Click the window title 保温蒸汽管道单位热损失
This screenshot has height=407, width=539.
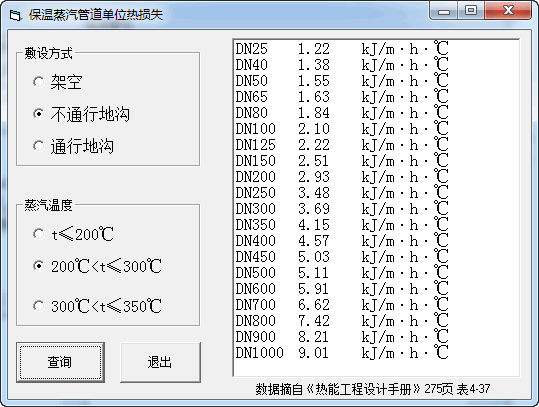click(96, 15)
